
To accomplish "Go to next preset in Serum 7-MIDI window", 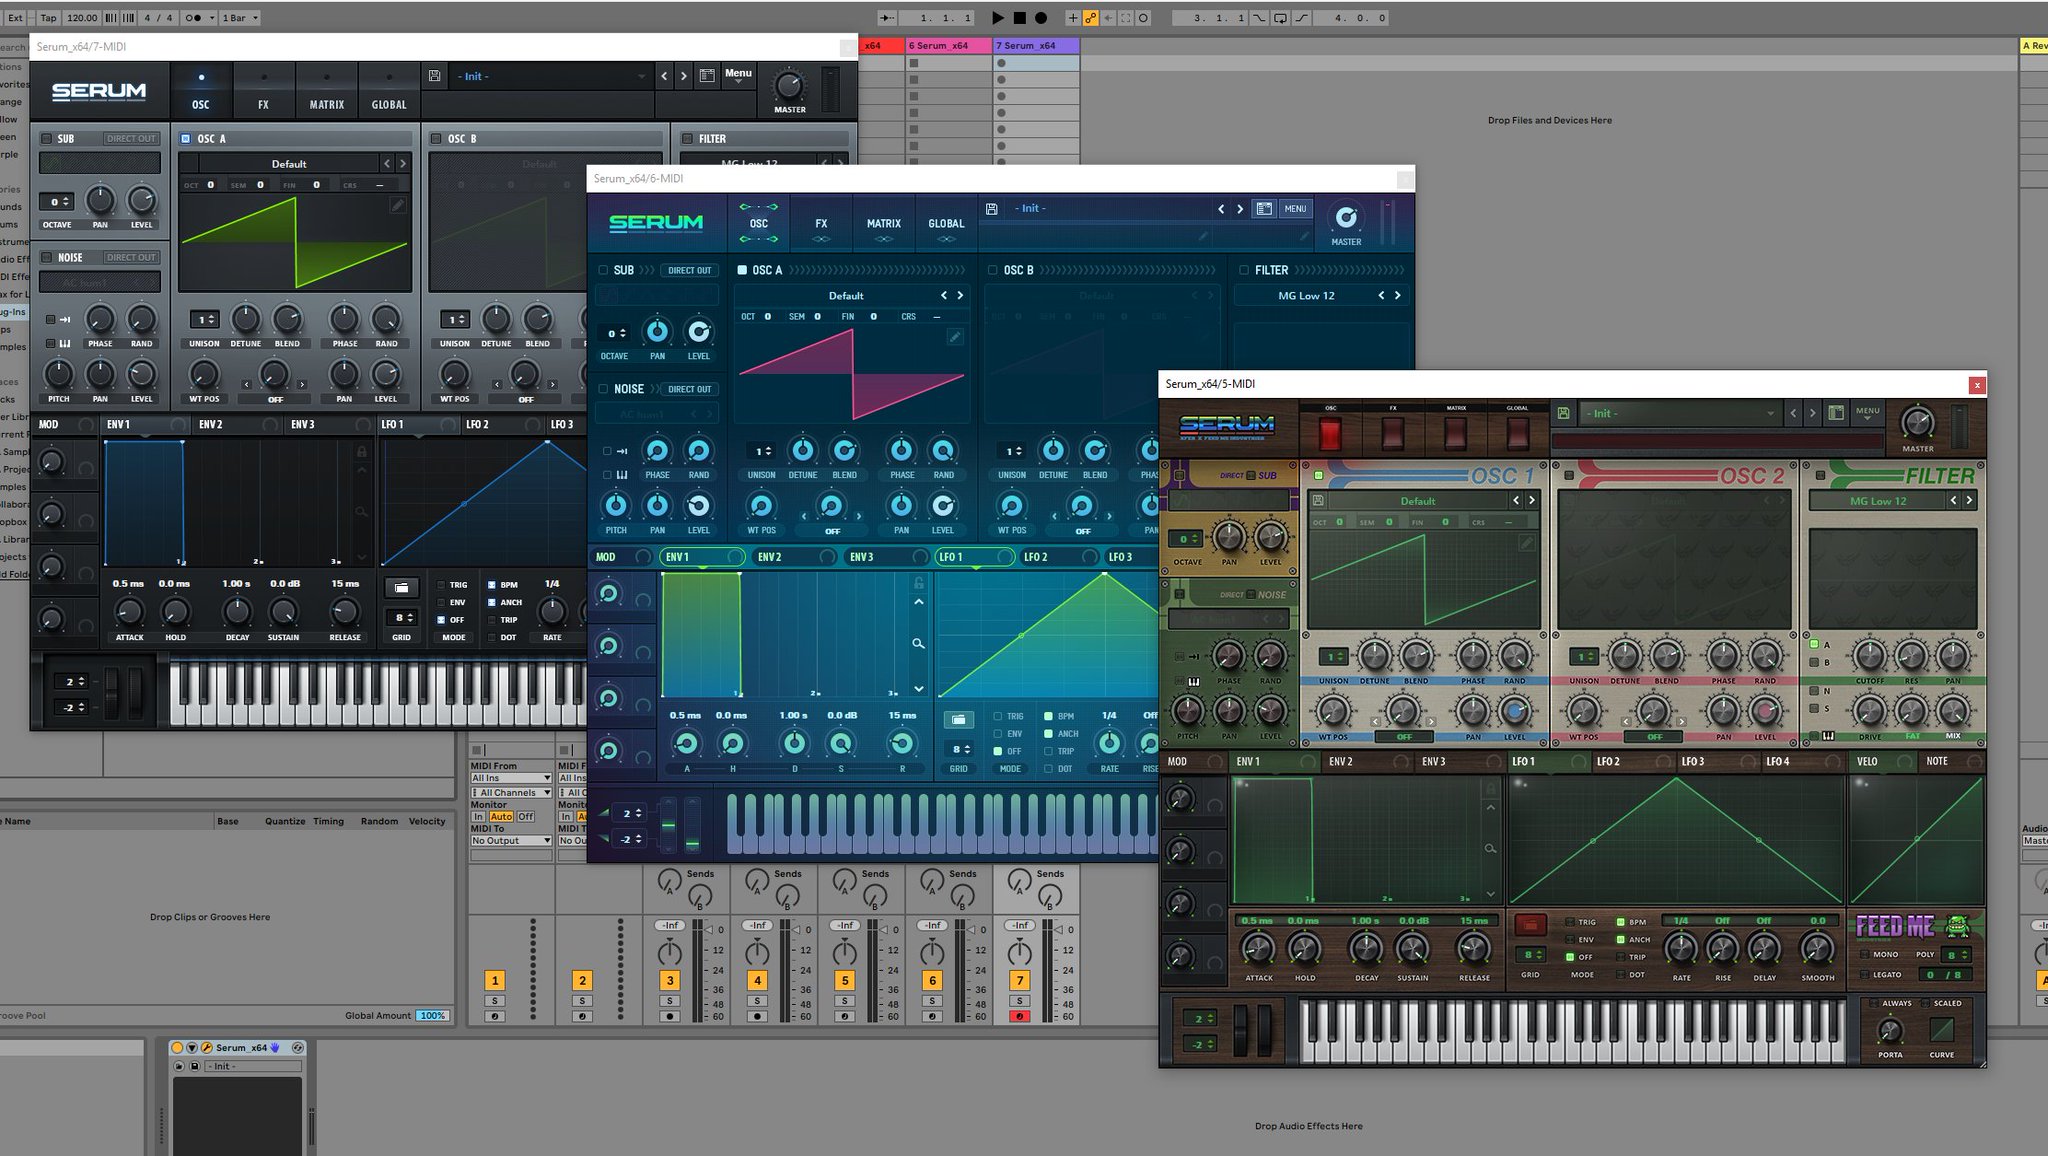I will [x=684, y=76].
